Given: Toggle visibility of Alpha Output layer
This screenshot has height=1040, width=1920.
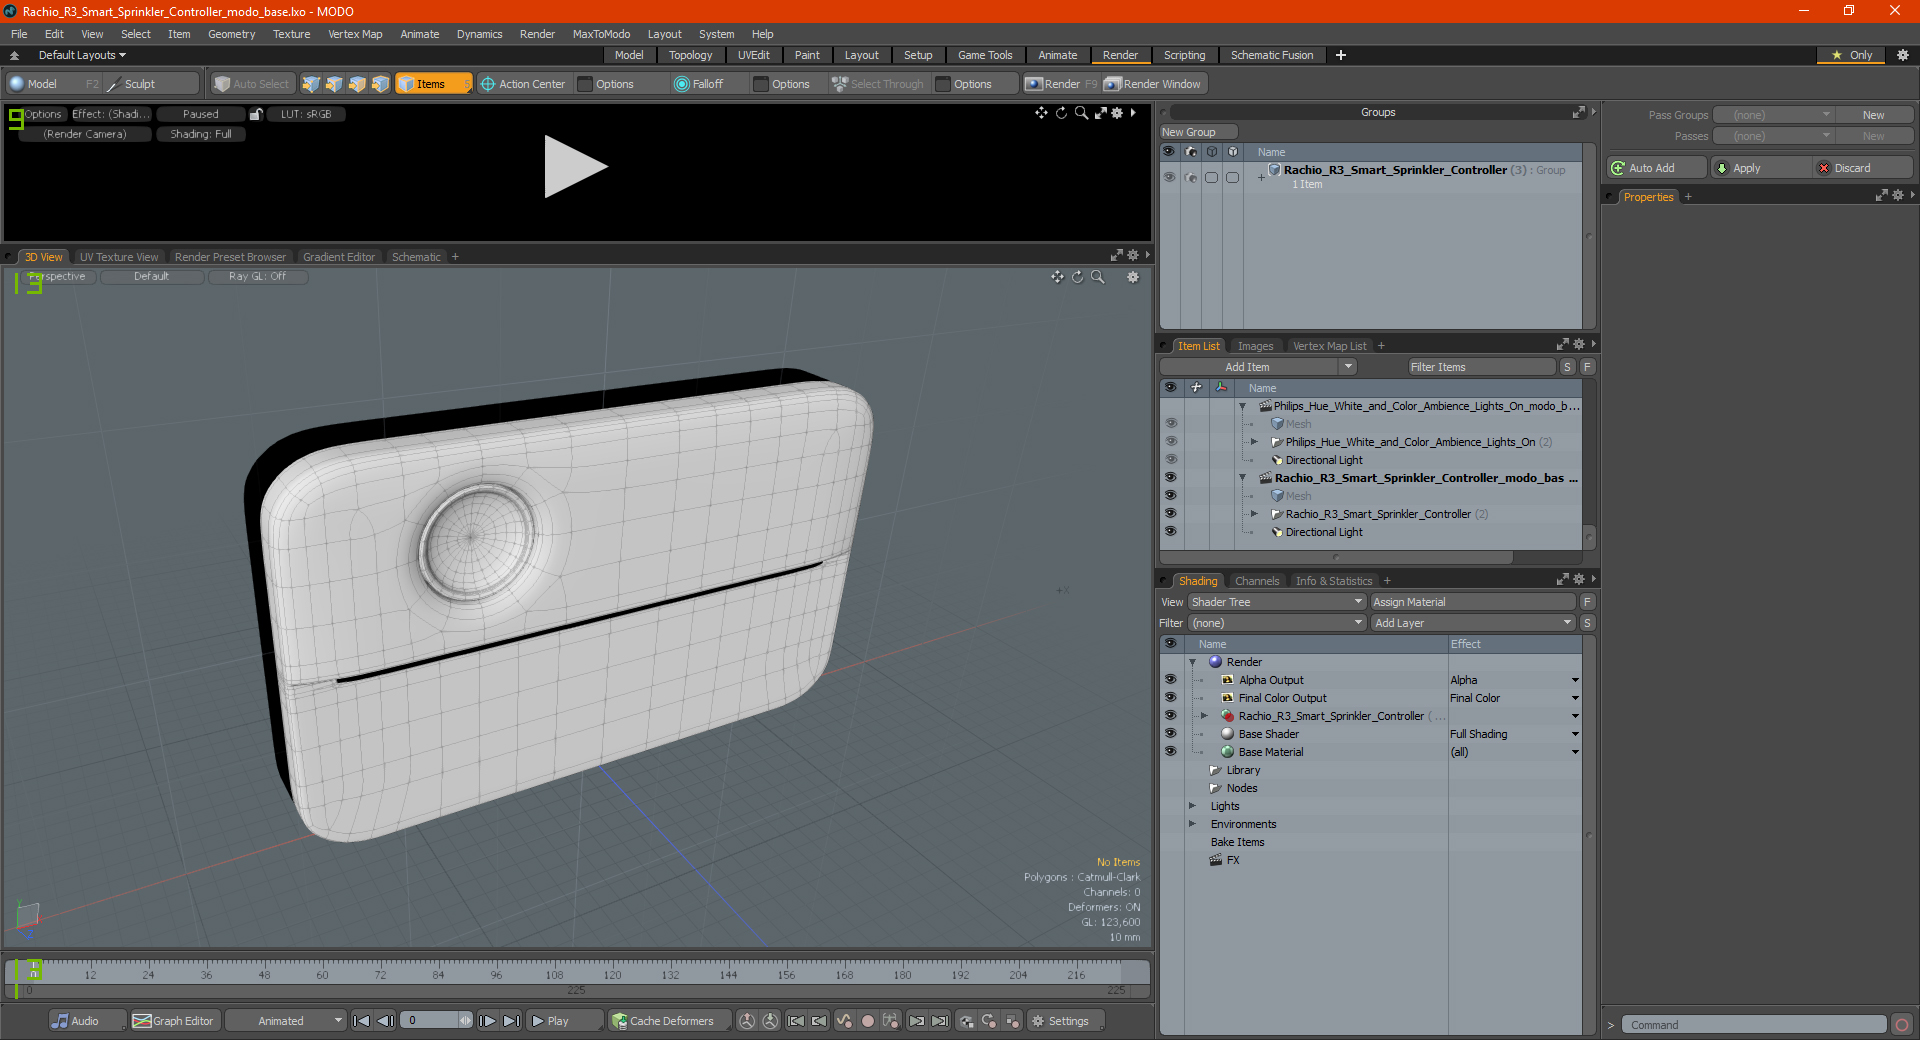Looking at the screenshot, I should [1170, 680].
